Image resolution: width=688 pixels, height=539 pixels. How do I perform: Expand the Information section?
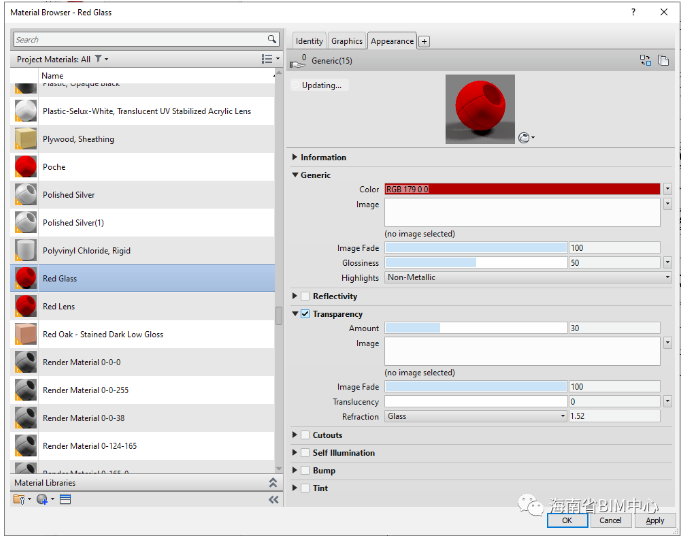point(295,157)
